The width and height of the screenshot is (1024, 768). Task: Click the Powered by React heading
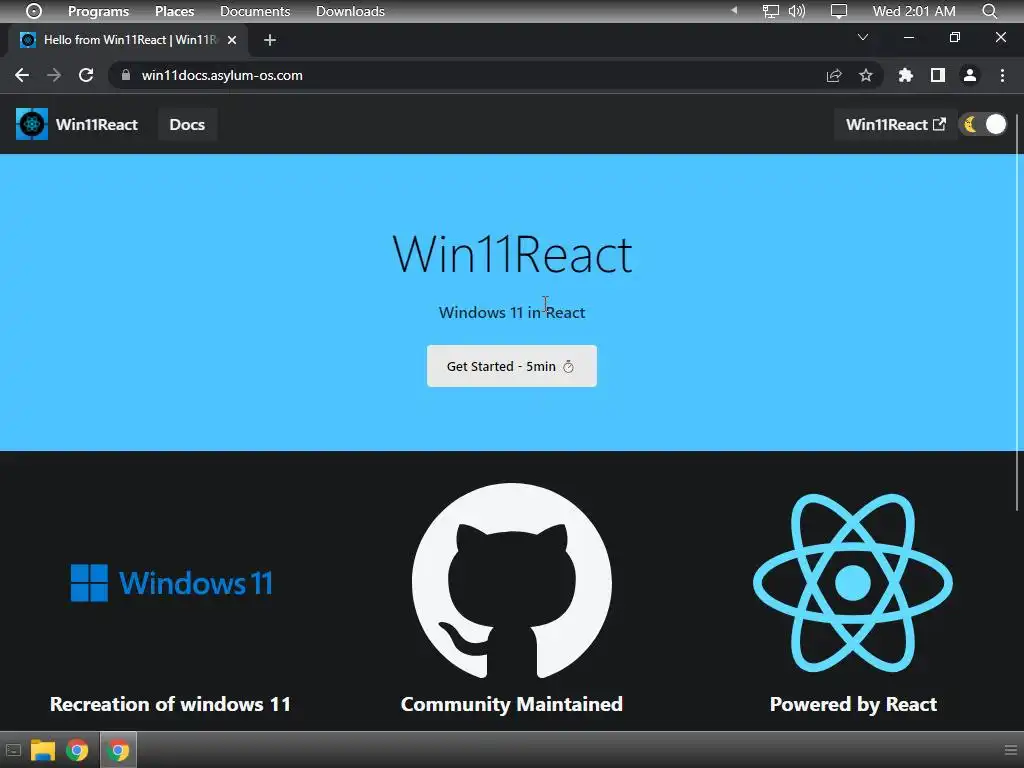coord(853,704)
